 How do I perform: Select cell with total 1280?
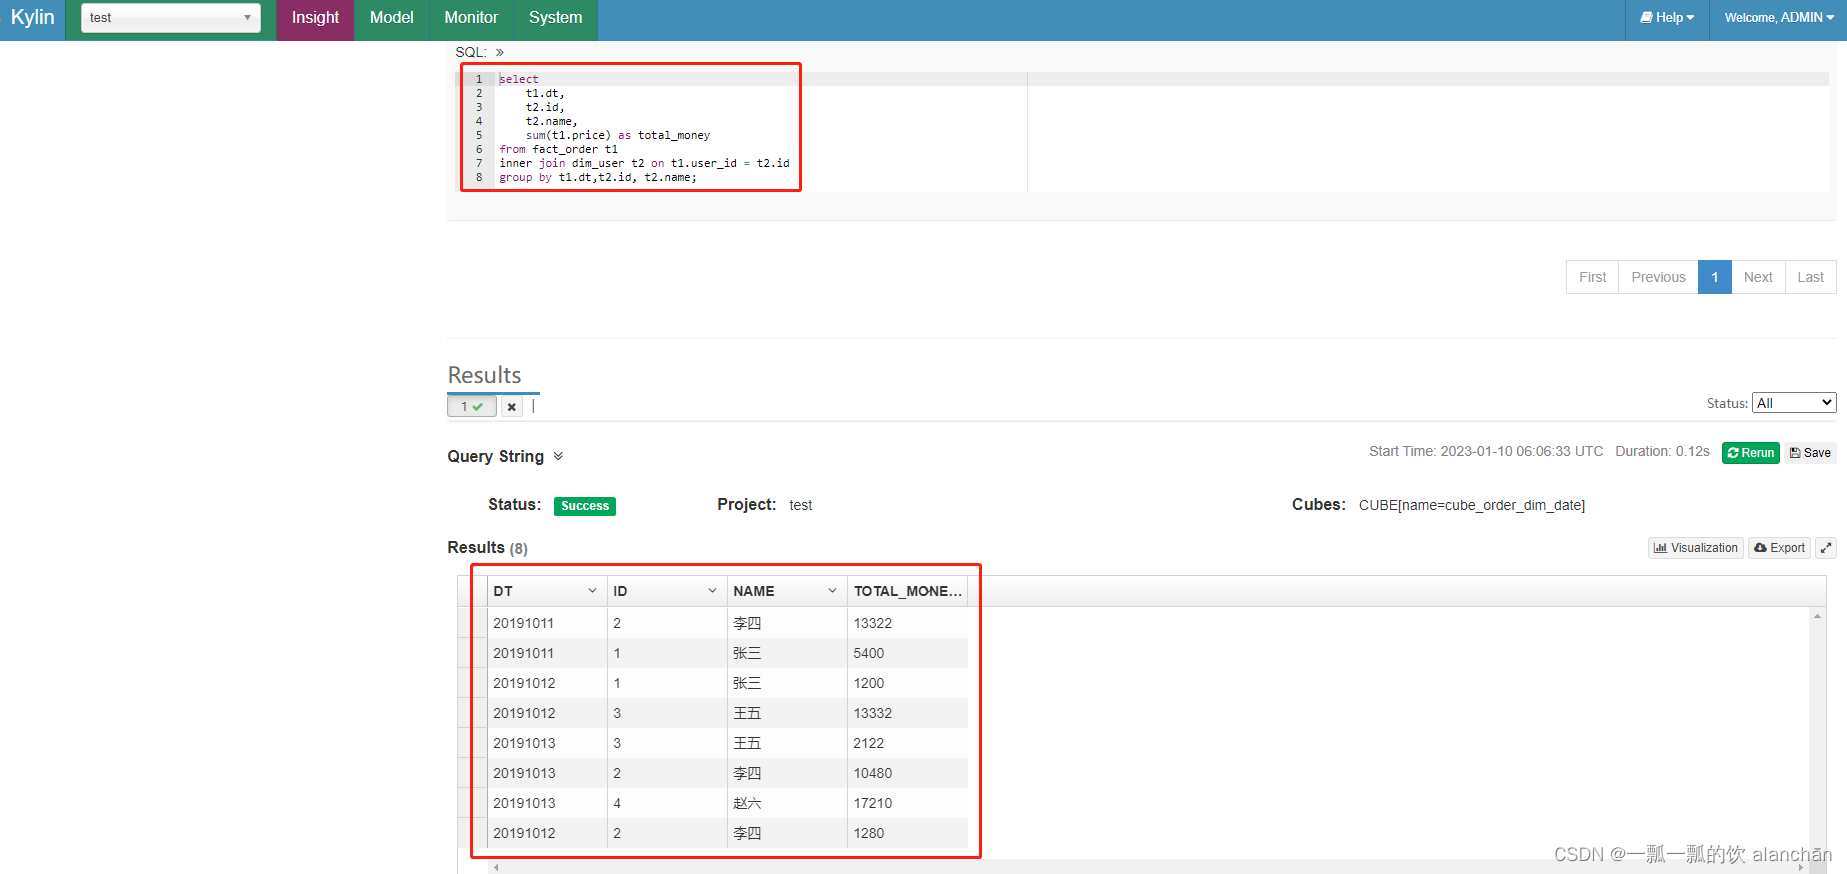tap(907, 833)
